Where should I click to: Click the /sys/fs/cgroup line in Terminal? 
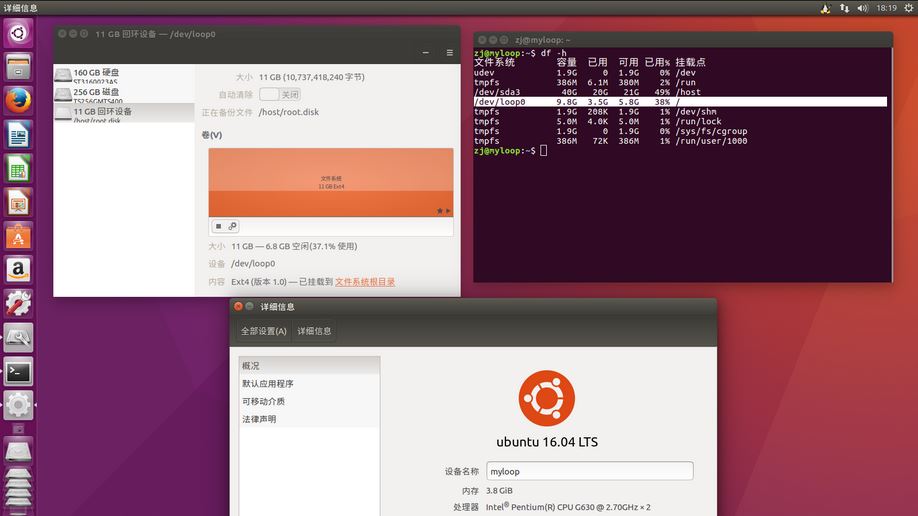pyautogui.click(x=611, y=131)
